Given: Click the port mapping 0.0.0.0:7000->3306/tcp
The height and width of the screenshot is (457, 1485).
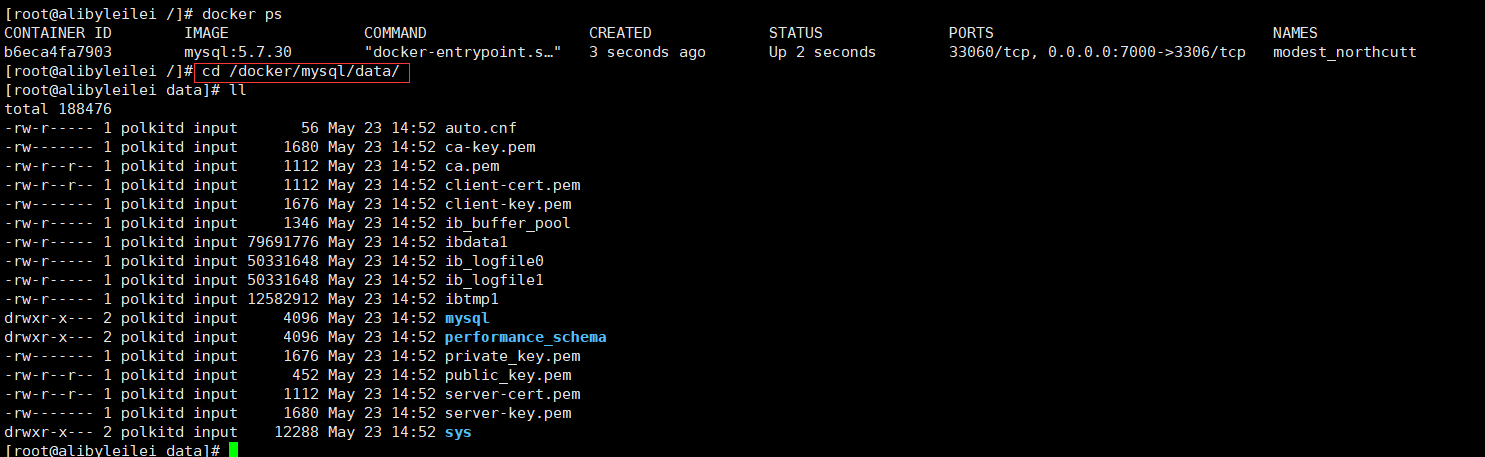Looking at the screenshot, I should pos(1147,52).
